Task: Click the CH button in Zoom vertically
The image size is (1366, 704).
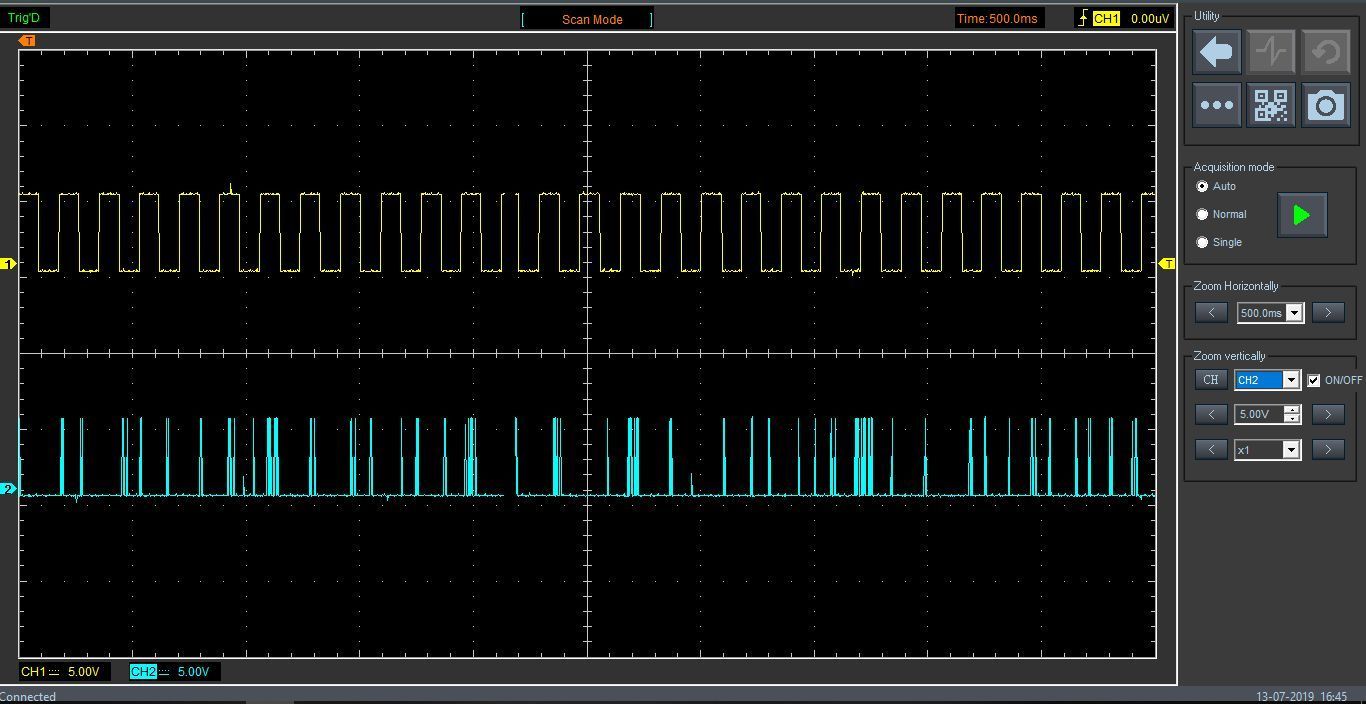Action: coord(1211,380)
